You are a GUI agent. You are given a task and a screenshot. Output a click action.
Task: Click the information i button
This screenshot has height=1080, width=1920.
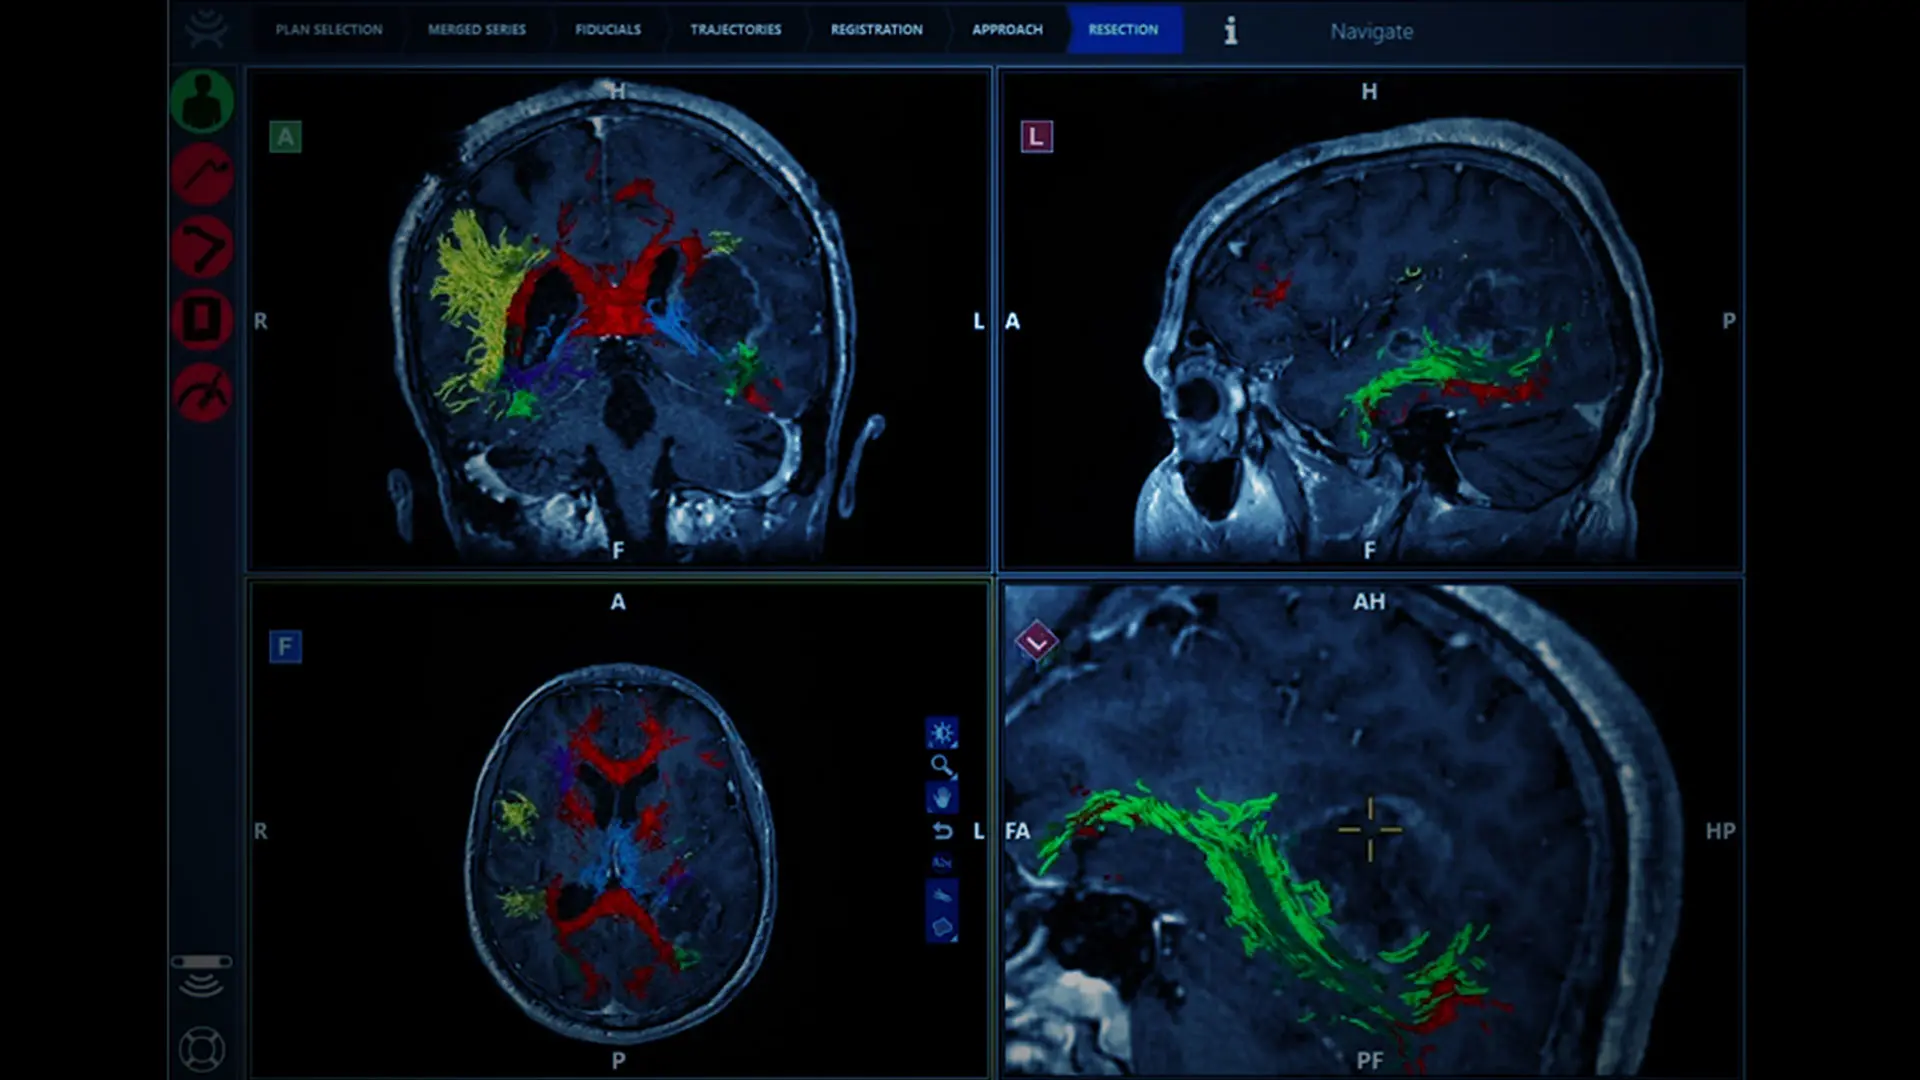[1231, 31]
